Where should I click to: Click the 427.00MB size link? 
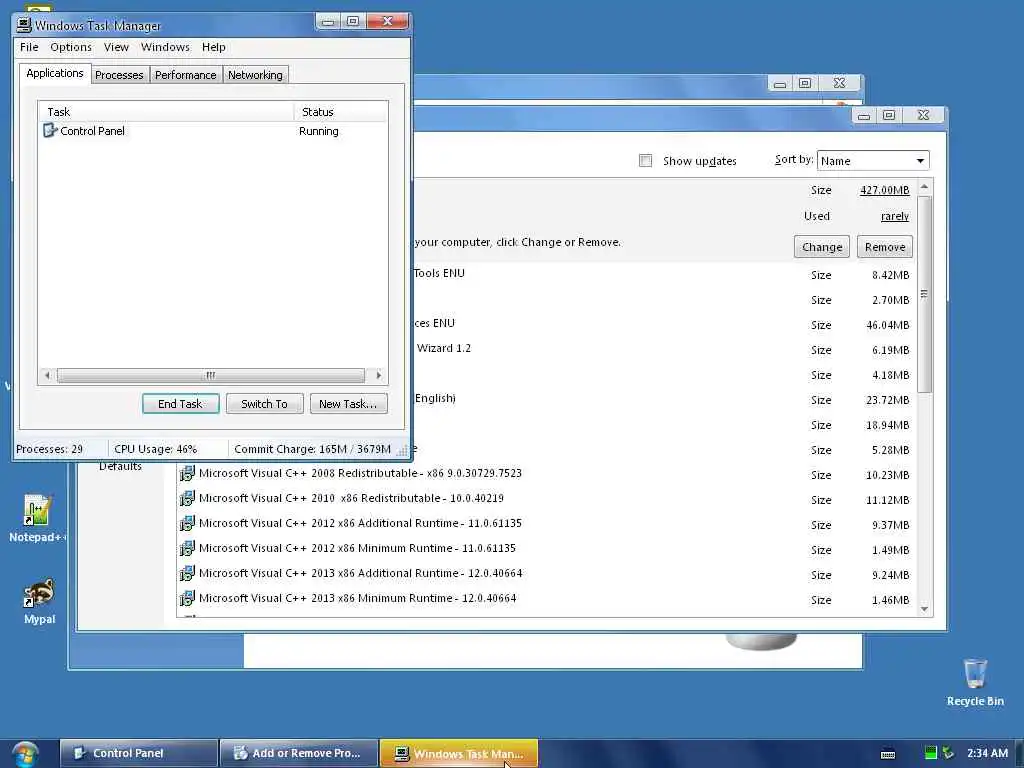(x=884, y=190)
